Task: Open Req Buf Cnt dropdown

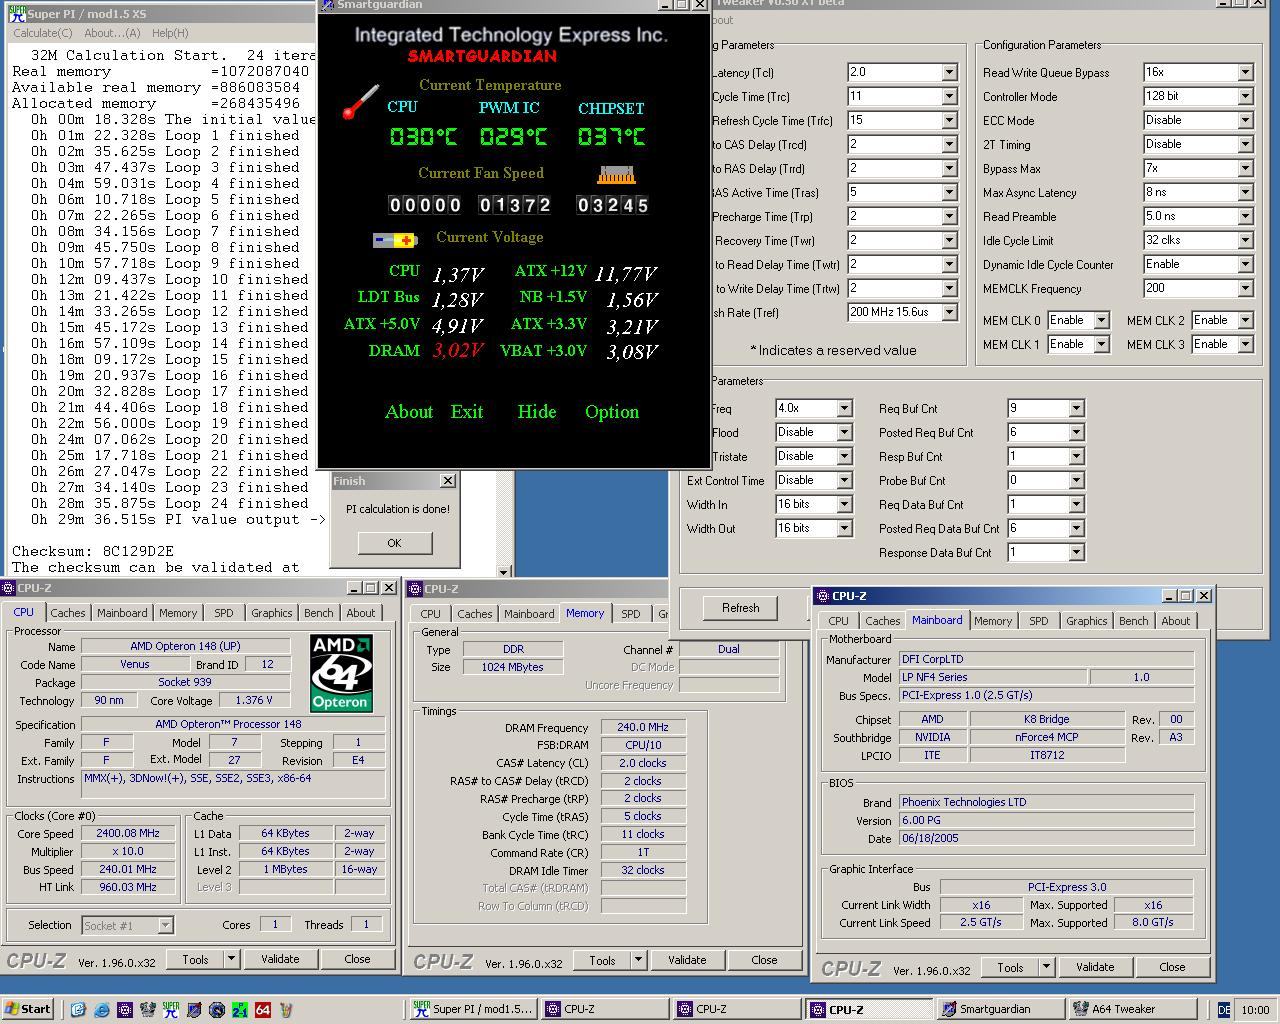Action: pyautogui.click(x=1076, y=408)
